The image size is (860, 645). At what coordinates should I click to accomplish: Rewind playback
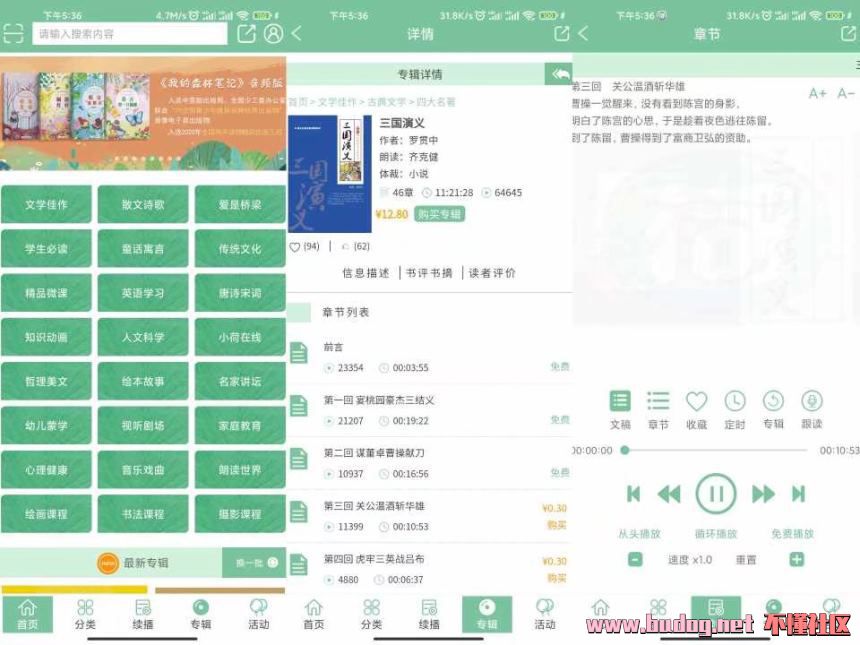pos(669,494)
